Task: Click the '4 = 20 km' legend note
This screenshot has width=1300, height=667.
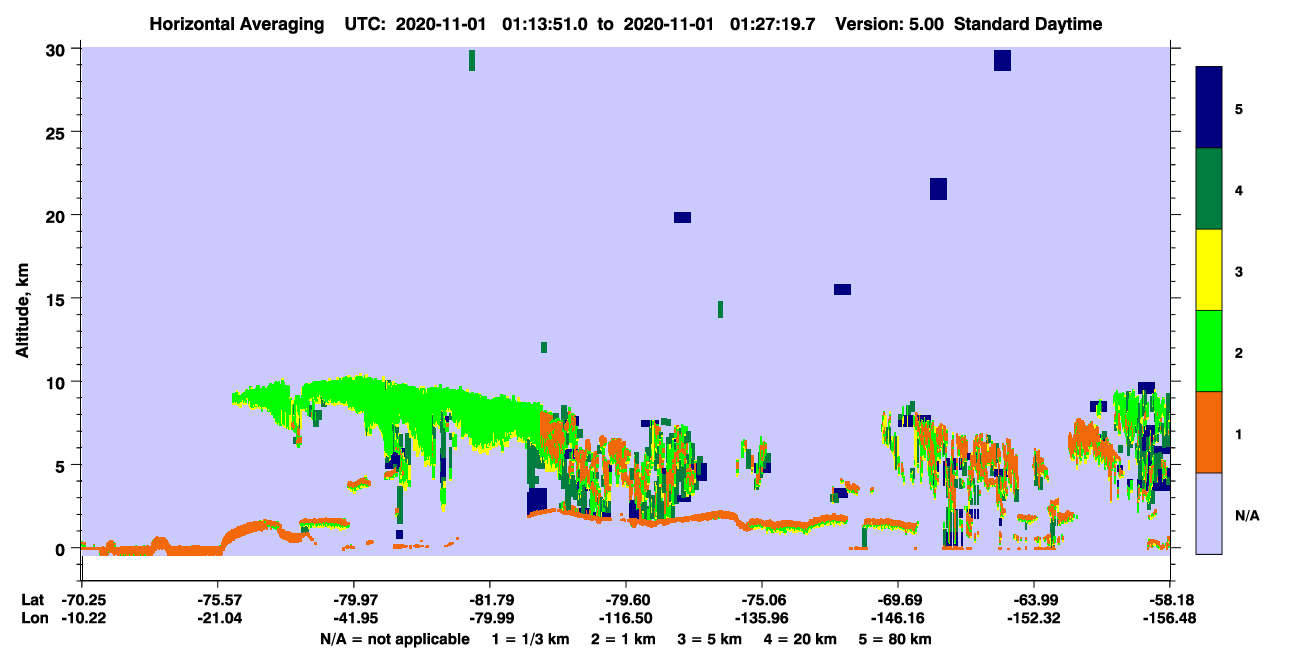Action: tap(800, 640)
